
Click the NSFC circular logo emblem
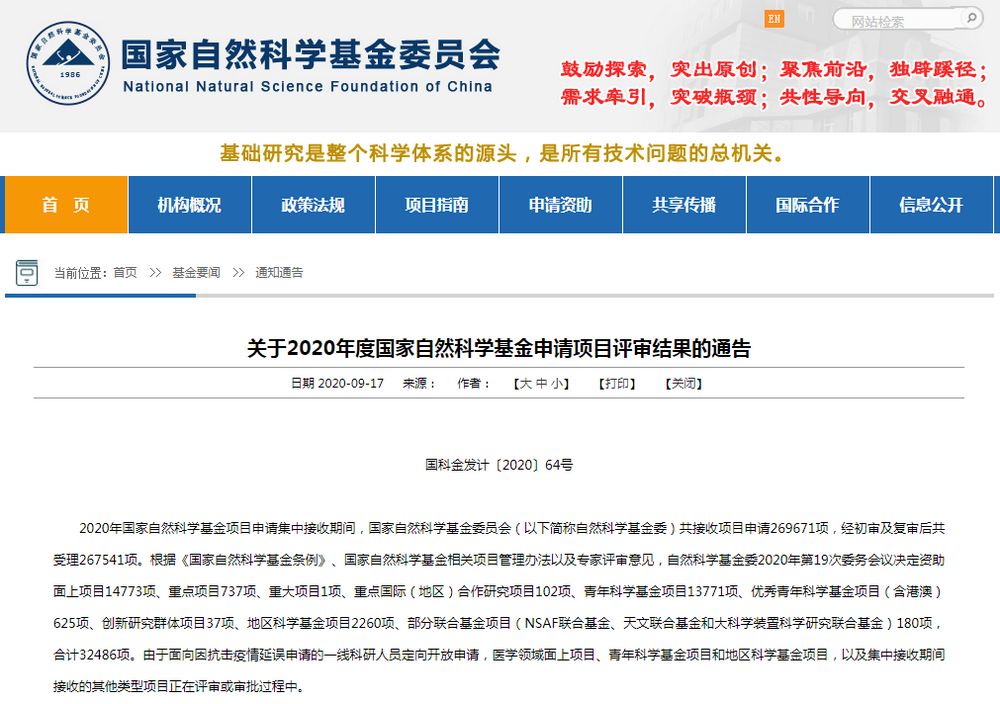tap(68, 62)
